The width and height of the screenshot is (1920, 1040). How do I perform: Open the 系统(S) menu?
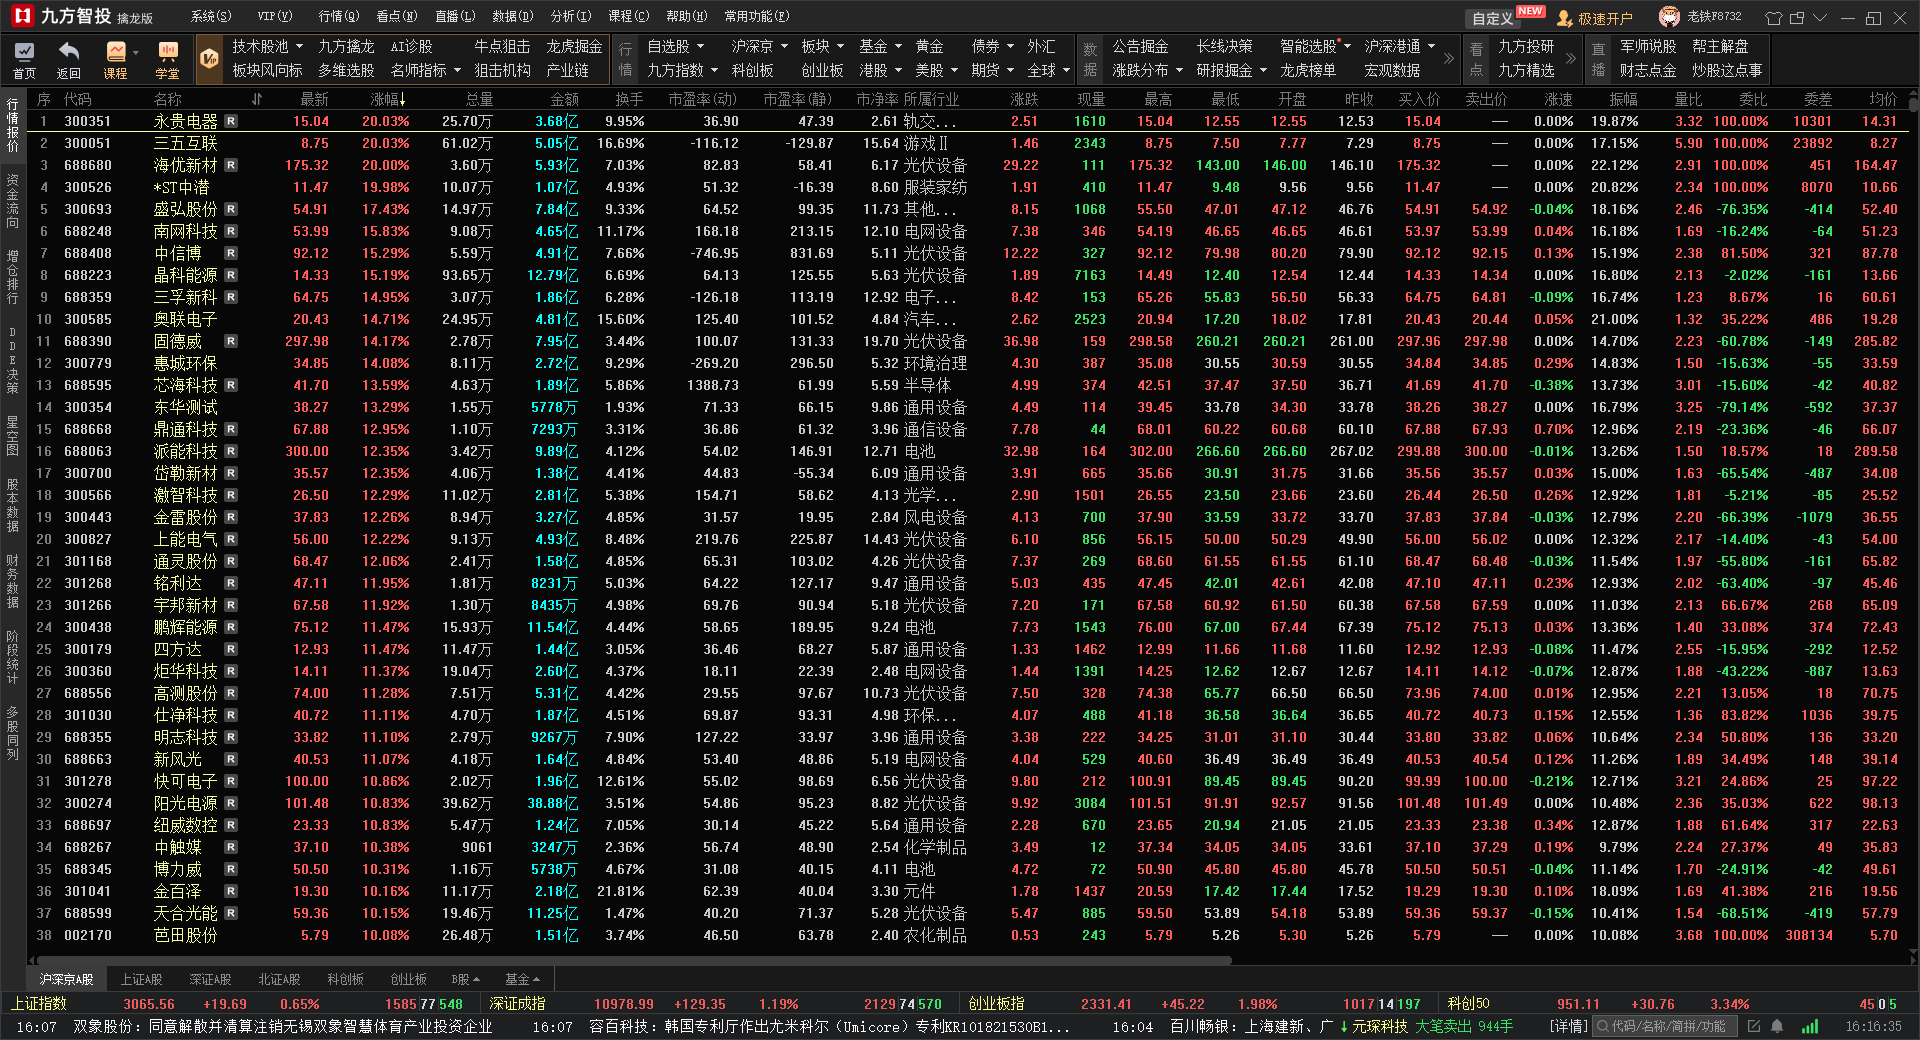[x=211, y=16]
